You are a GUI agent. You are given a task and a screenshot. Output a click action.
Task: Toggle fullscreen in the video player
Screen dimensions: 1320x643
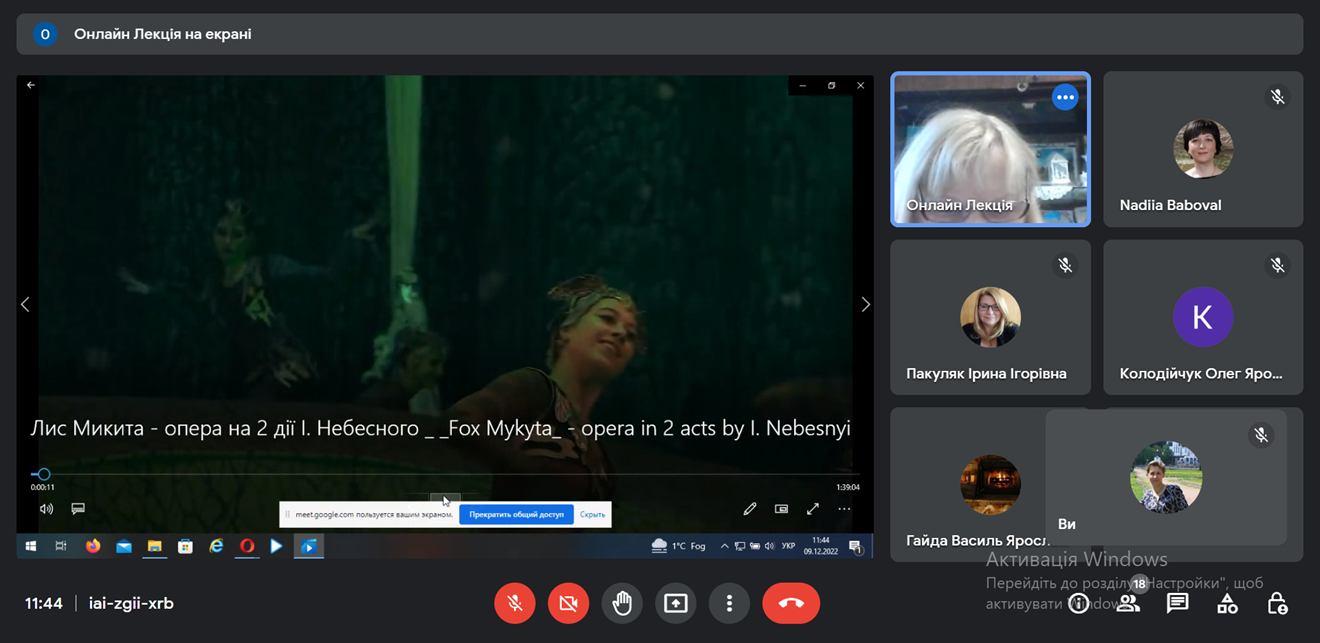(x=813, y=508)
